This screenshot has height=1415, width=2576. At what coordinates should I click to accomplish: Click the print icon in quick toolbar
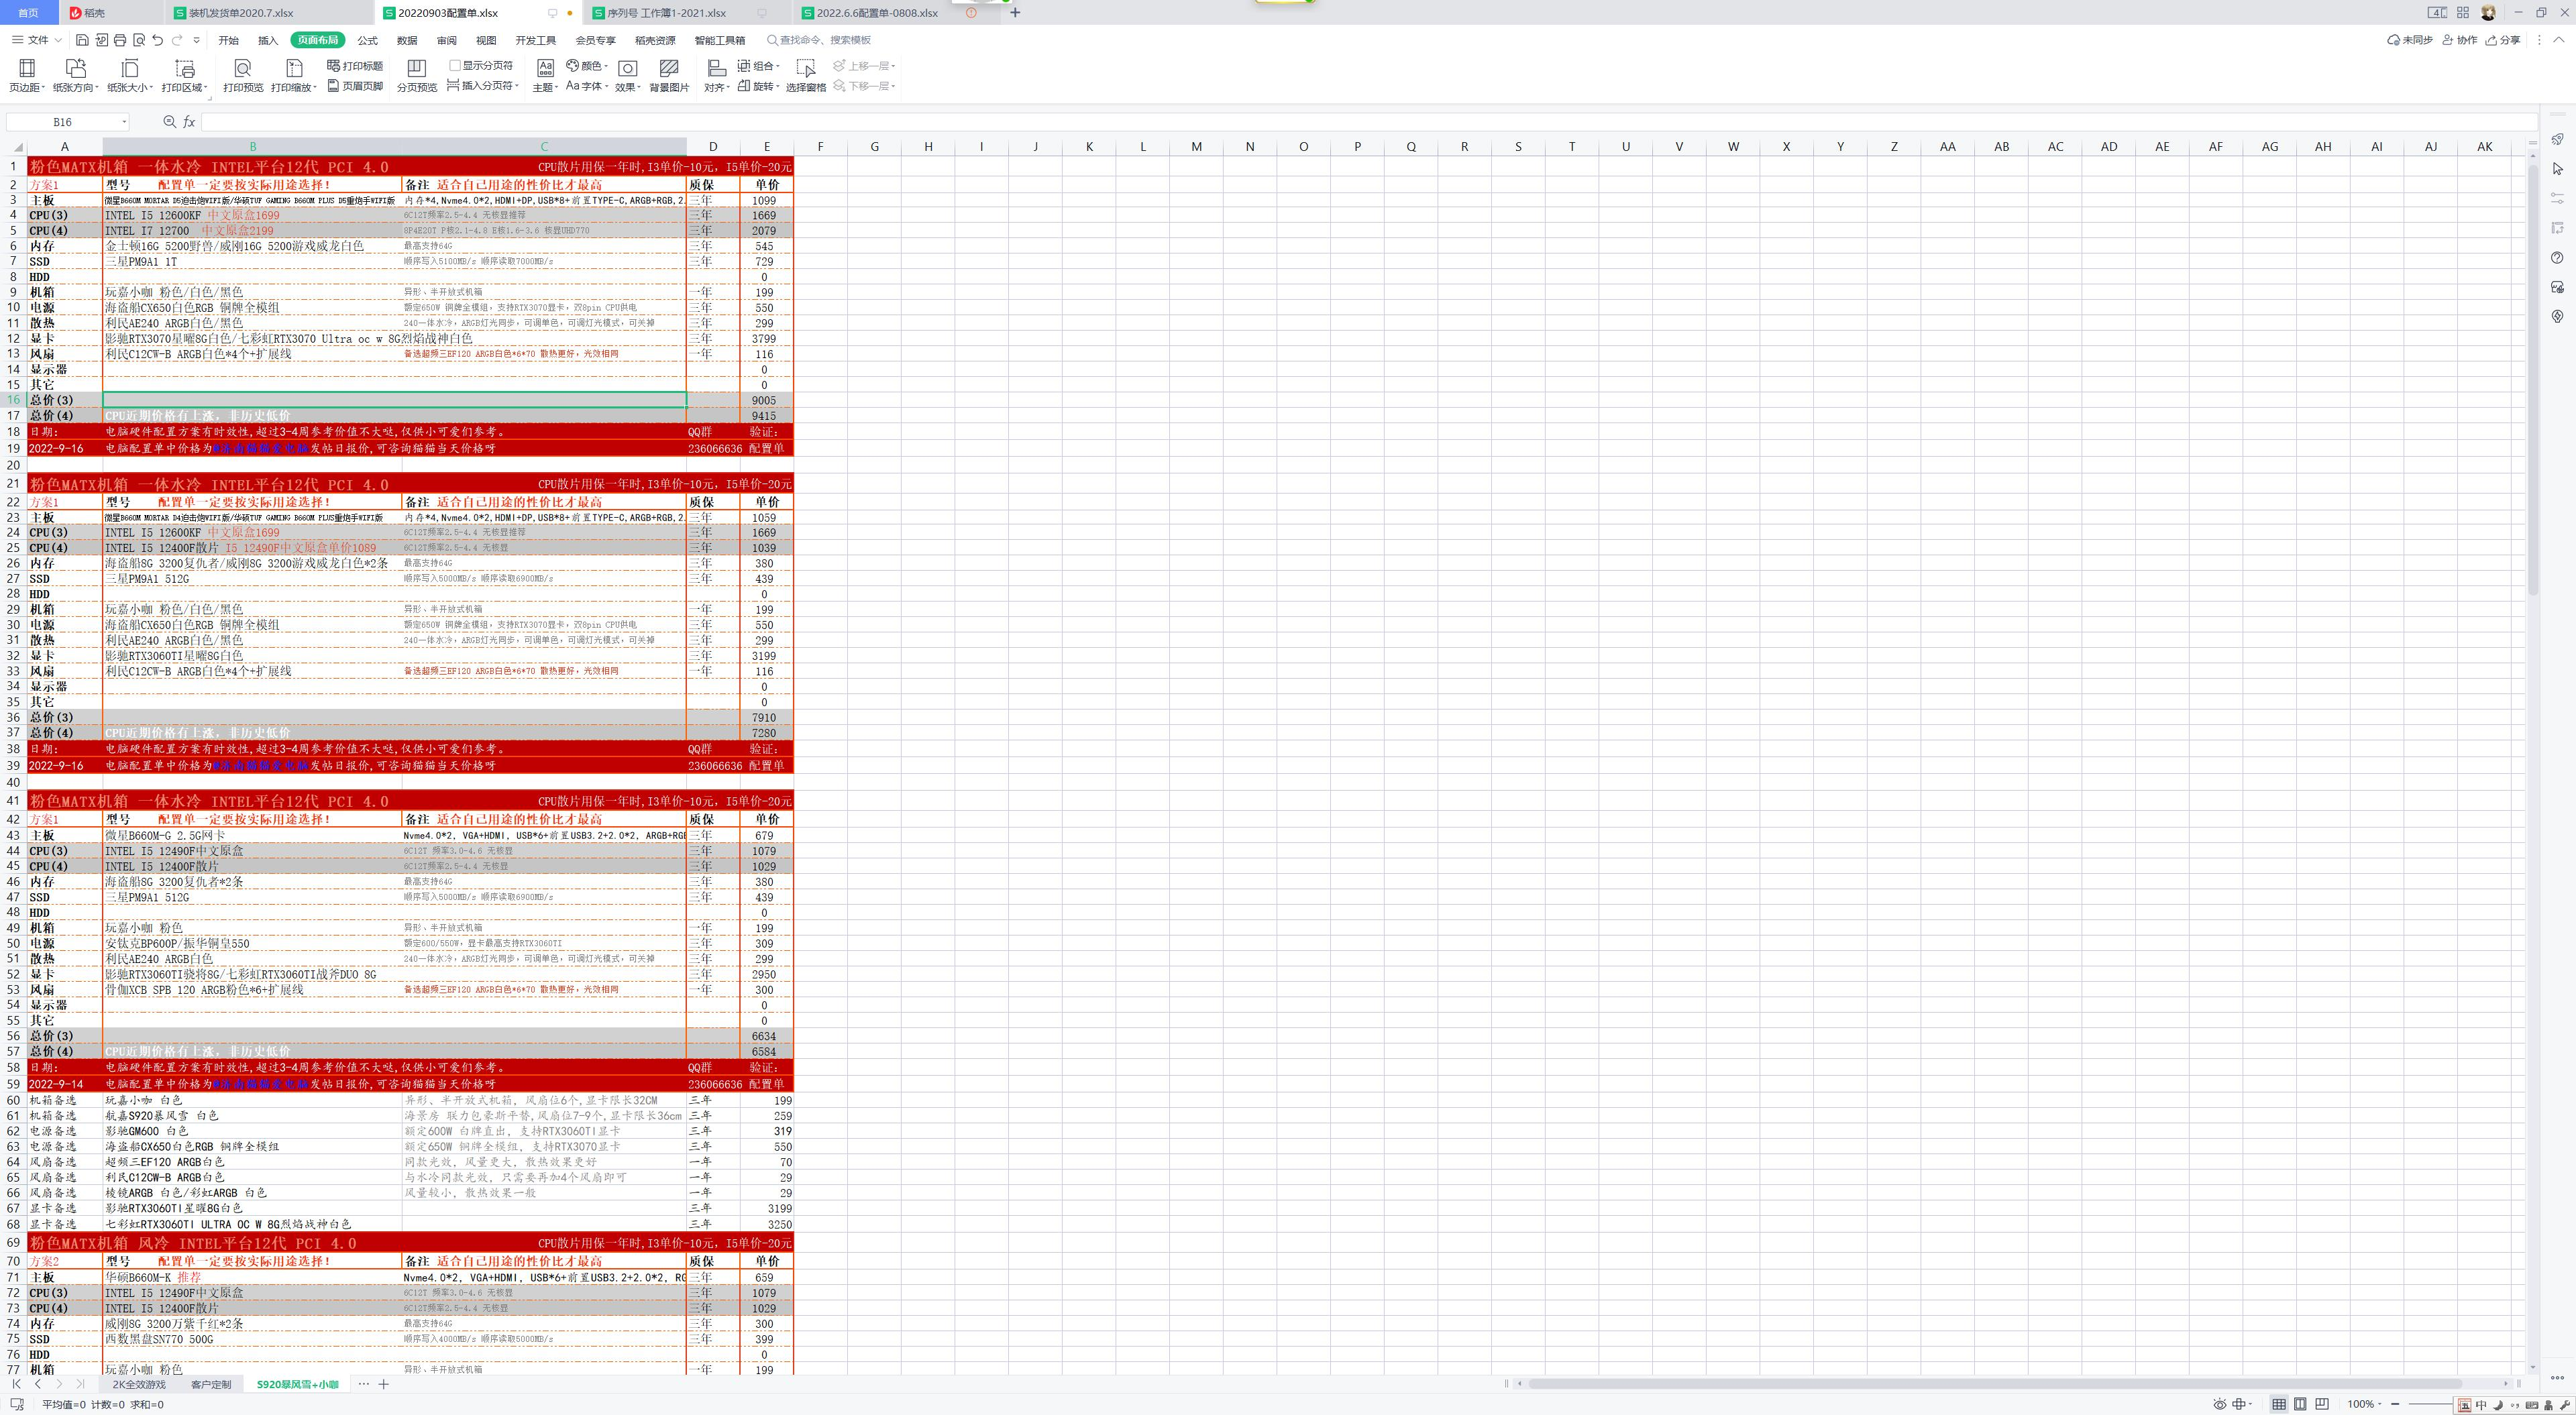coord(120,40)
